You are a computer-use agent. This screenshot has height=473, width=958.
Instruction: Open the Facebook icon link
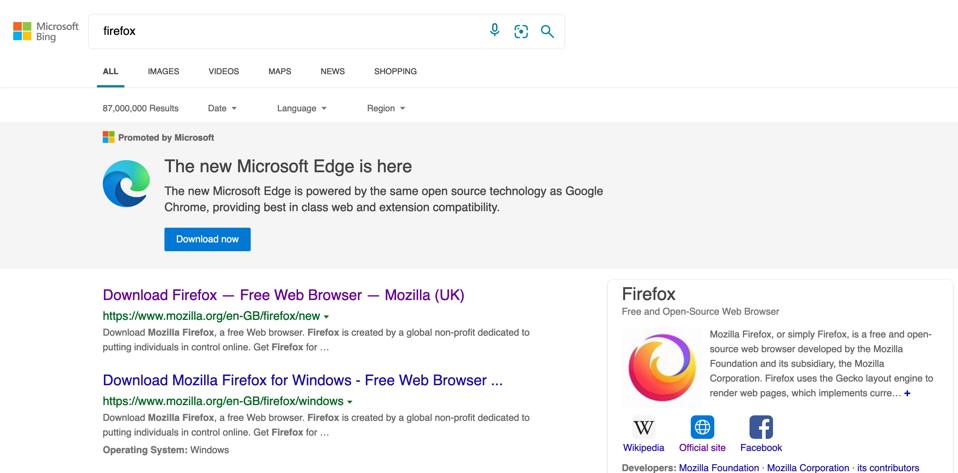coord(760,428)
